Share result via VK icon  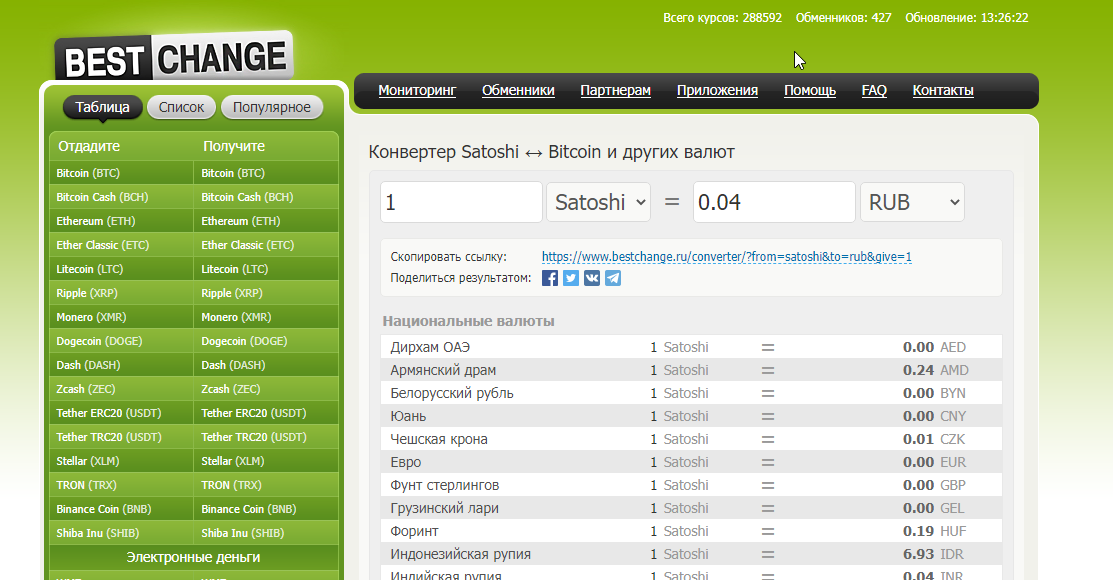tap(592, 278)
